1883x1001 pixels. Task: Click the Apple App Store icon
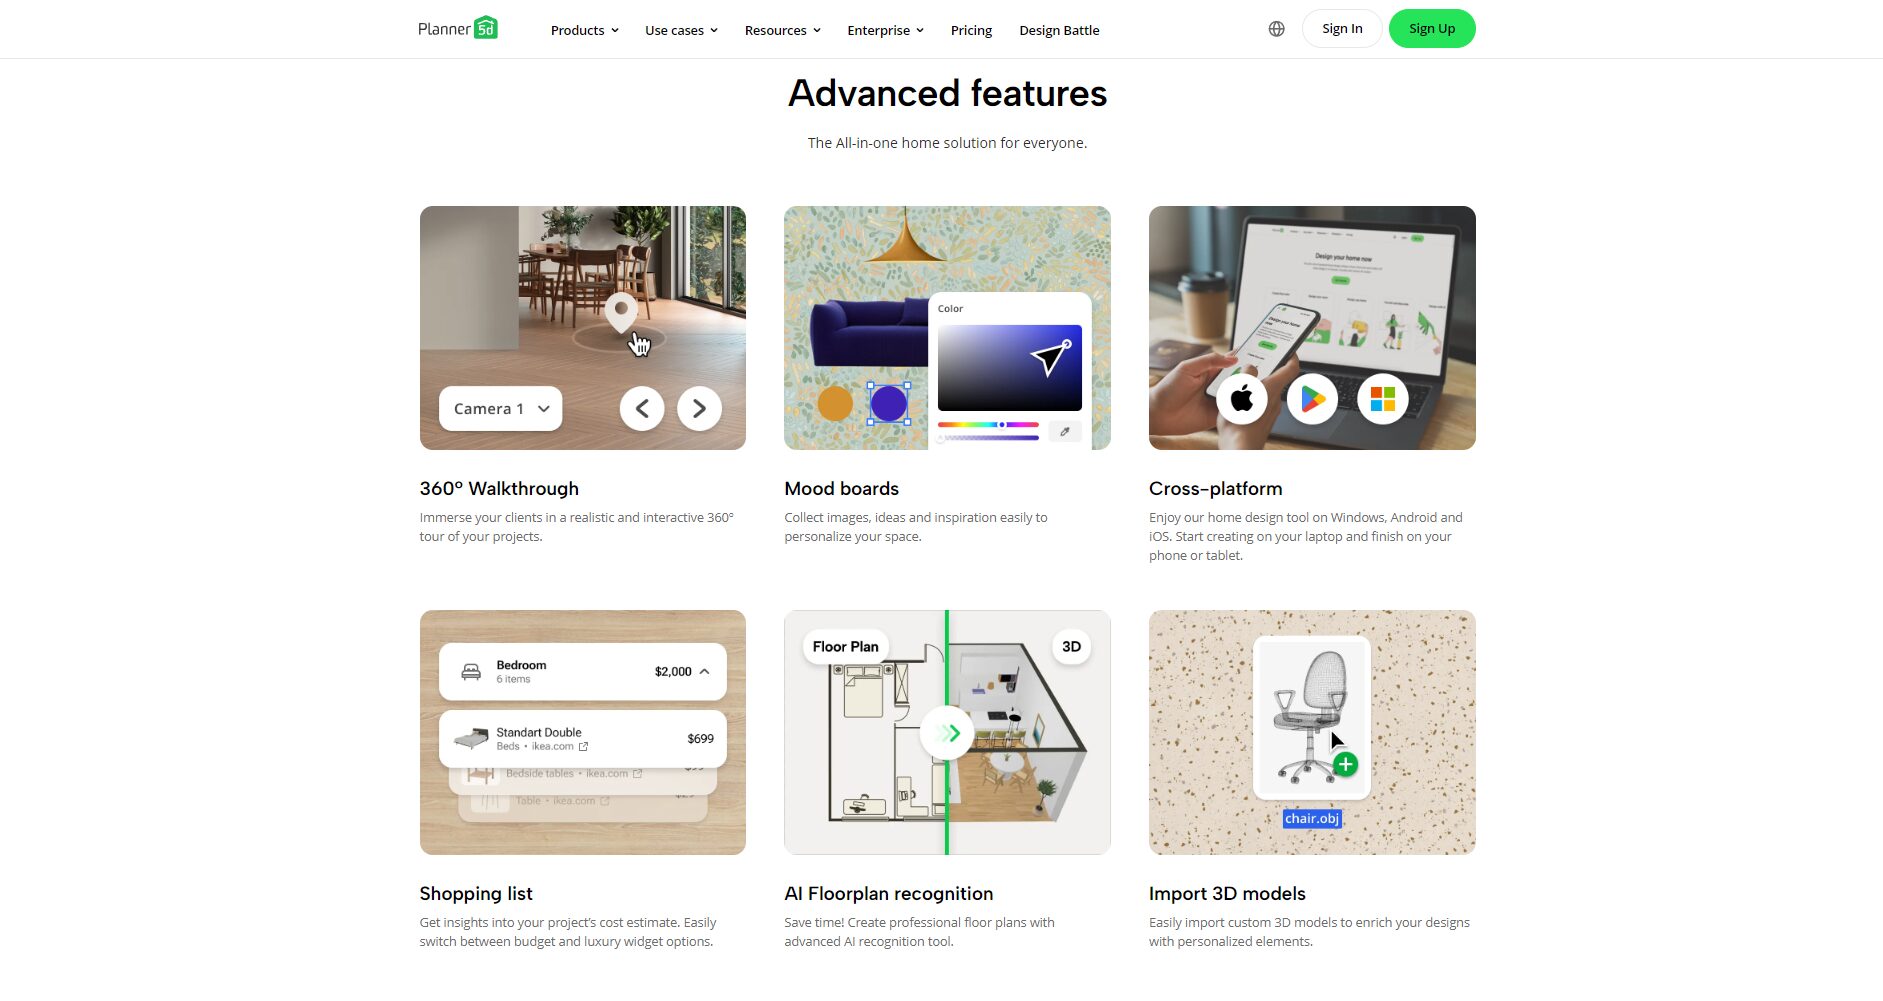coord(1242,399)
